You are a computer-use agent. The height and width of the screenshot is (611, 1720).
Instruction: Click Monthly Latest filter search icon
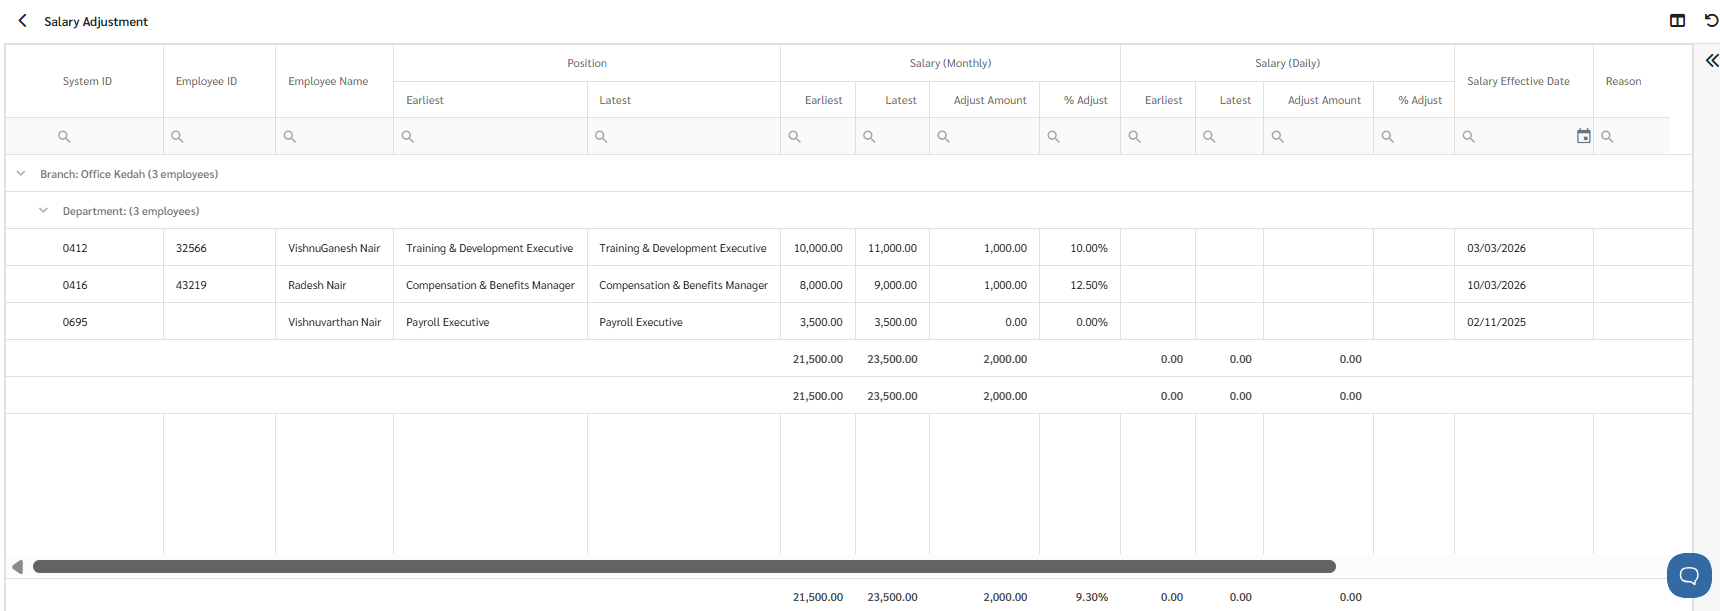click(x=869, y=136)
